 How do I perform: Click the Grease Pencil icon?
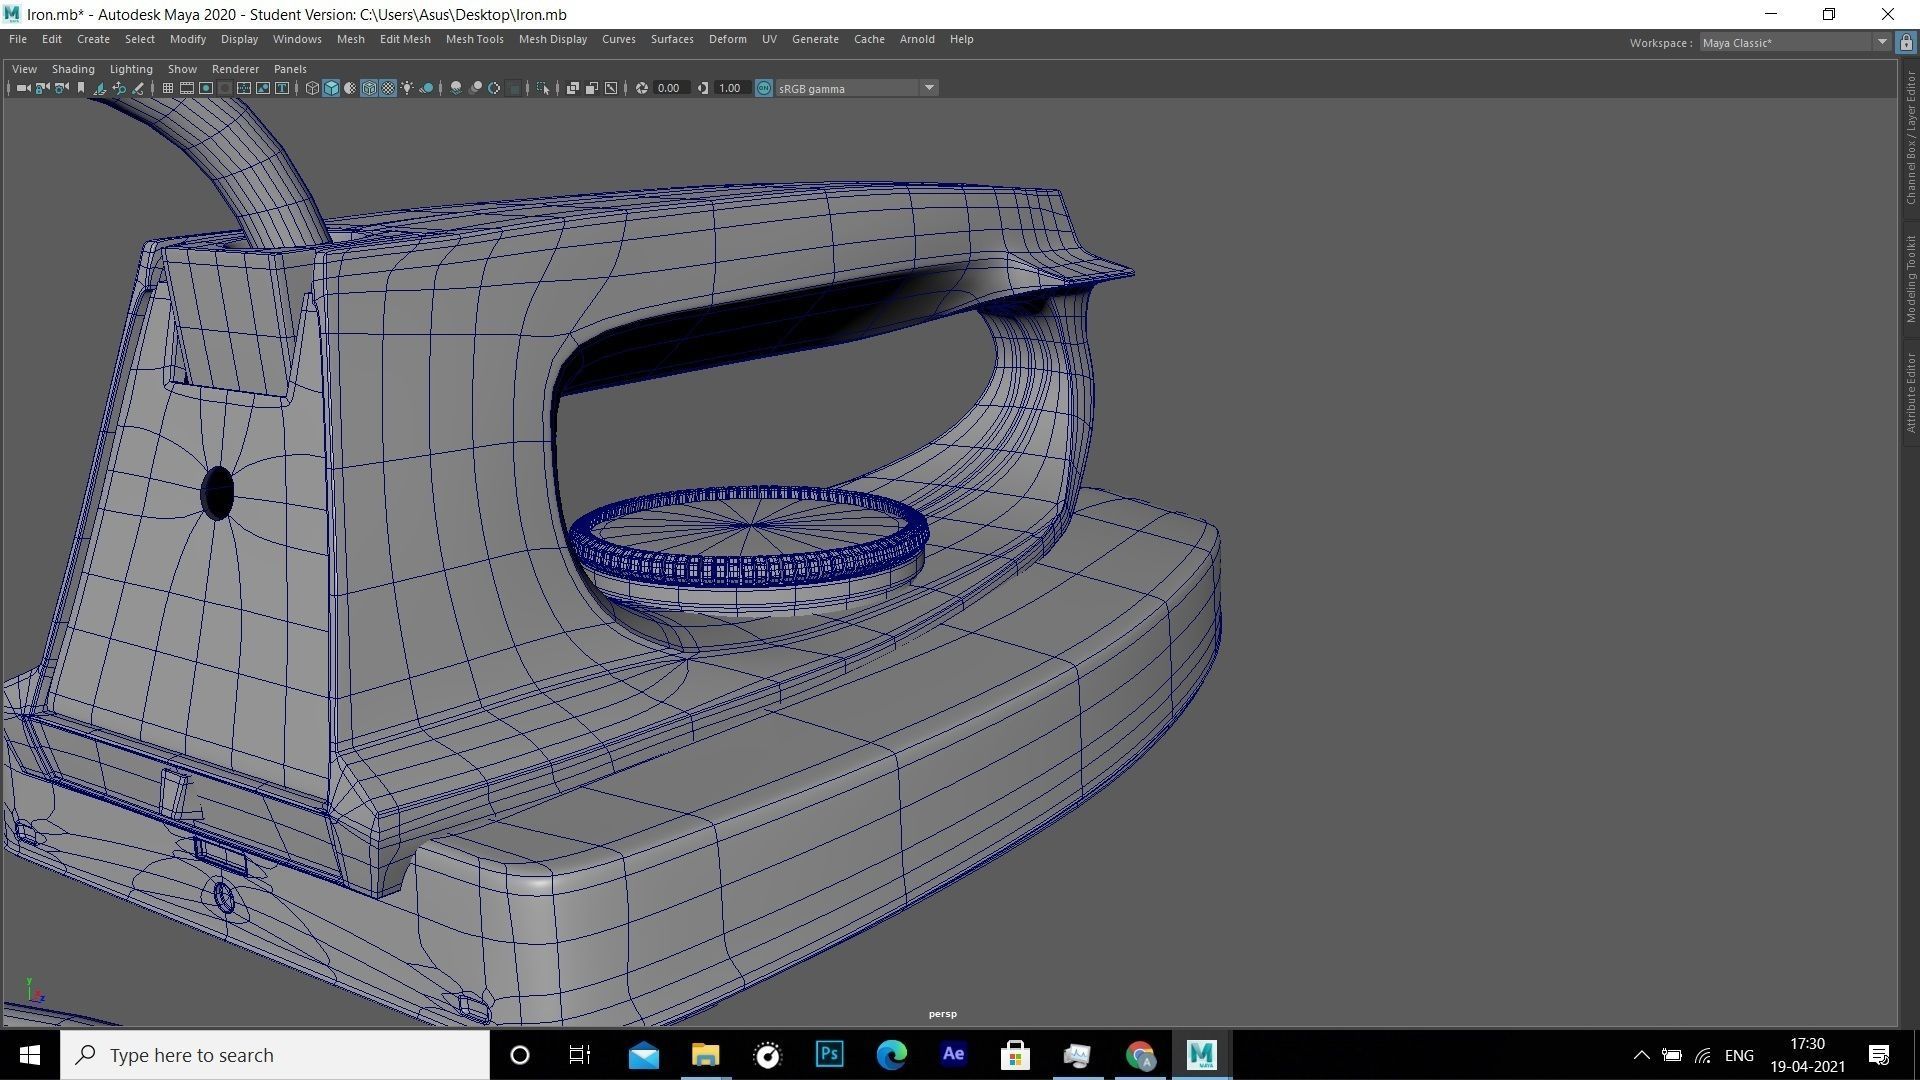(138, 88)
